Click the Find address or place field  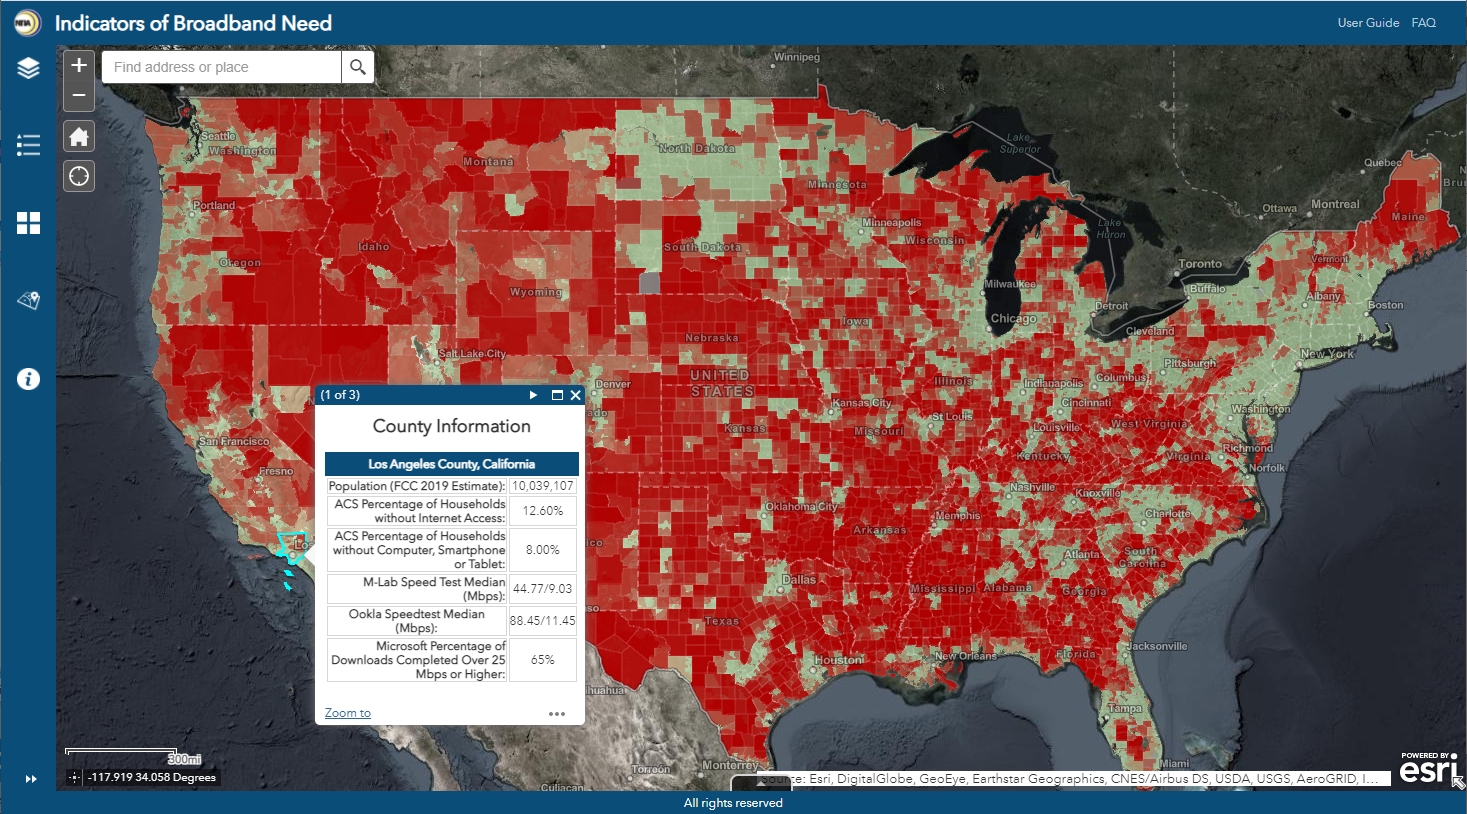(x=220, y=67)
